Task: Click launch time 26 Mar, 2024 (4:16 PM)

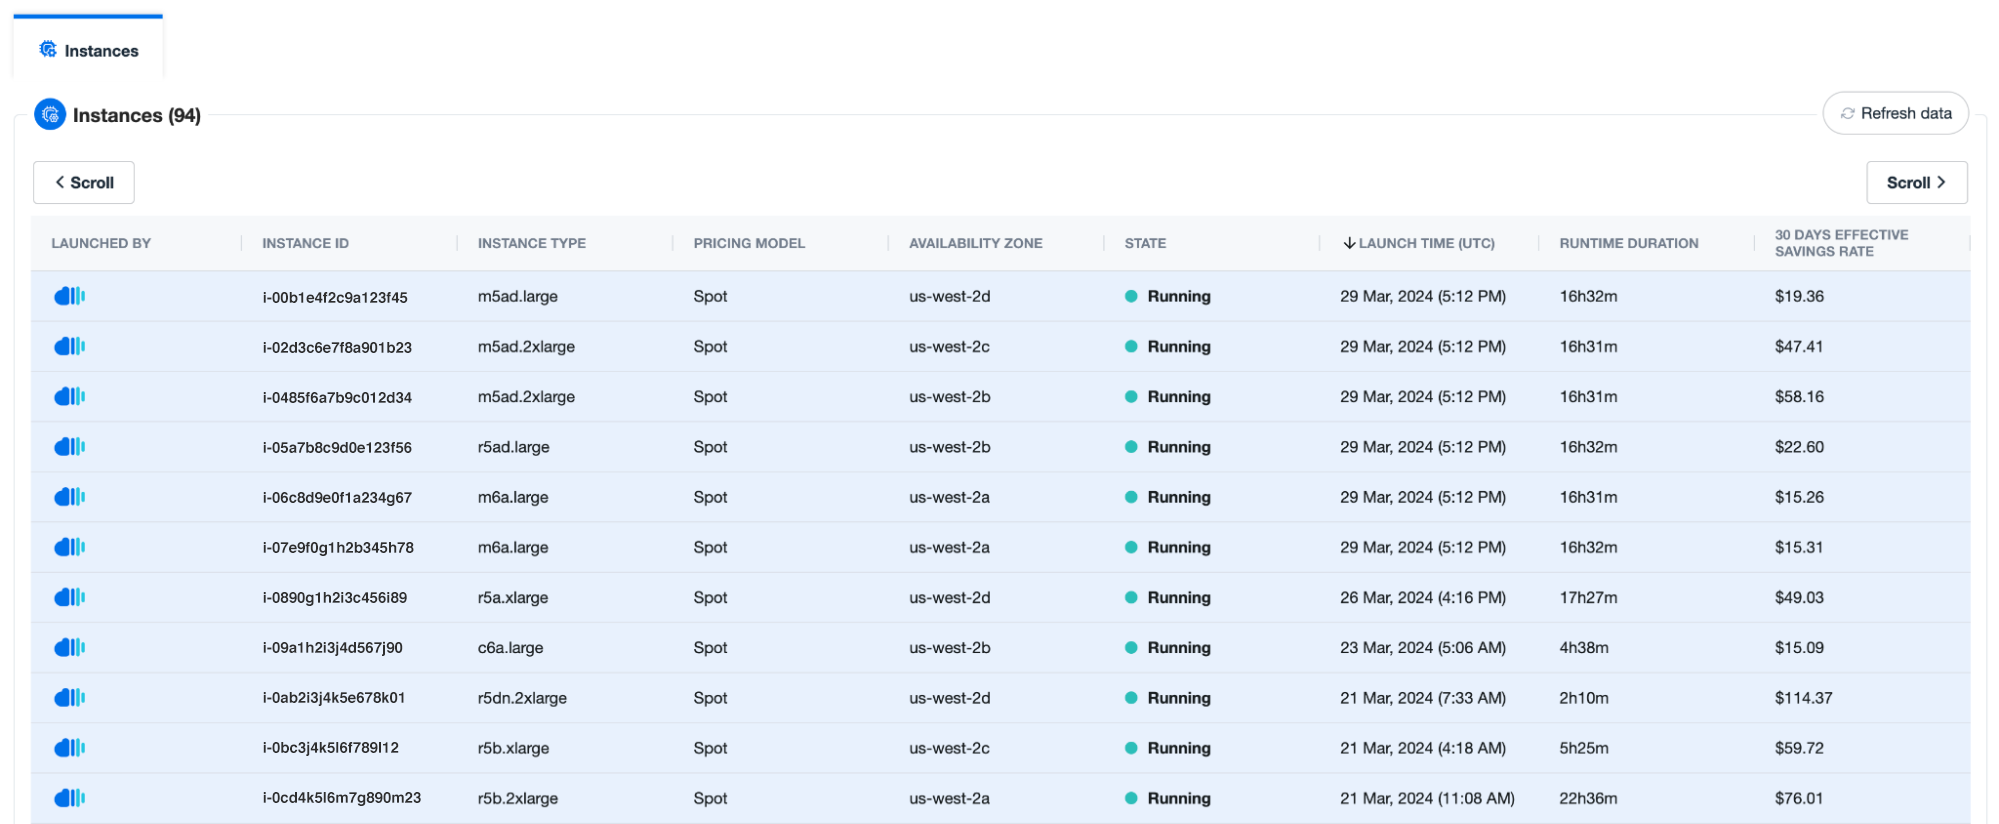Action: tap(1423, 597)
